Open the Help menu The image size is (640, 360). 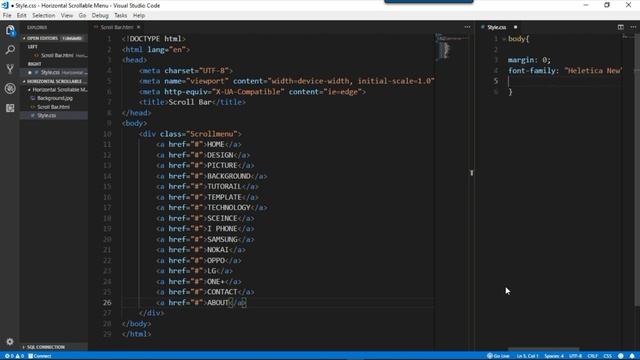139,16
